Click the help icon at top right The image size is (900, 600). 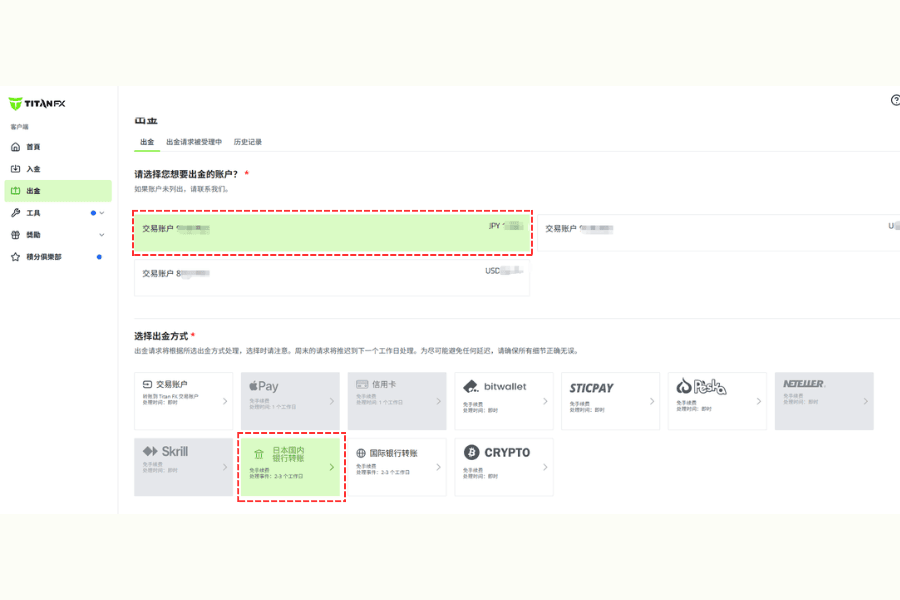pos(895,100)
